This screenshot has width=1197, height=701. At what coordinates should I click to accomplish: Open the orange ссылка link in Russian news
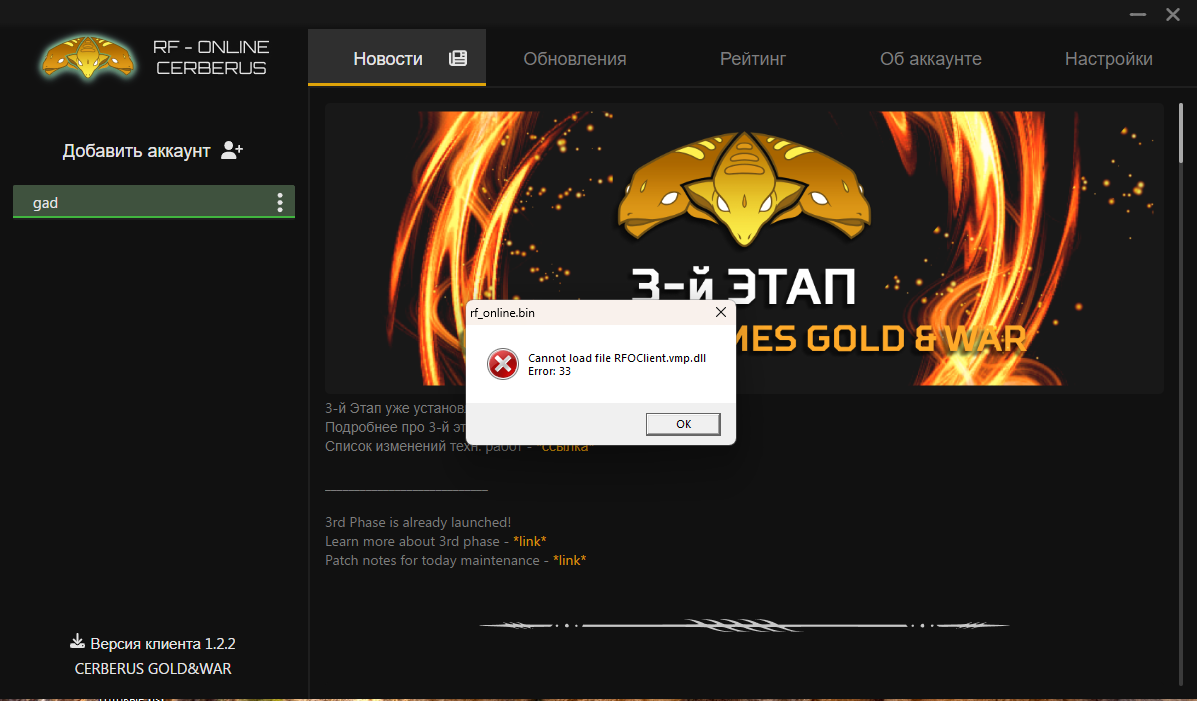(565, 447)
